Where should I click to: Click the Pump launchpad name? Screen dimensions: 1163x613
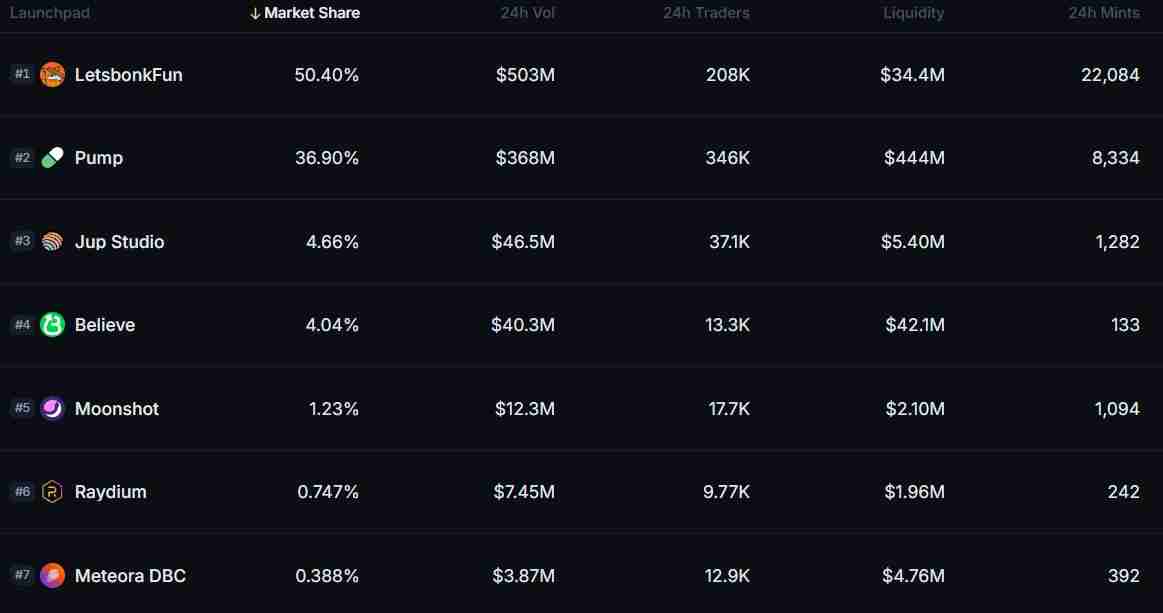point(99,157)
